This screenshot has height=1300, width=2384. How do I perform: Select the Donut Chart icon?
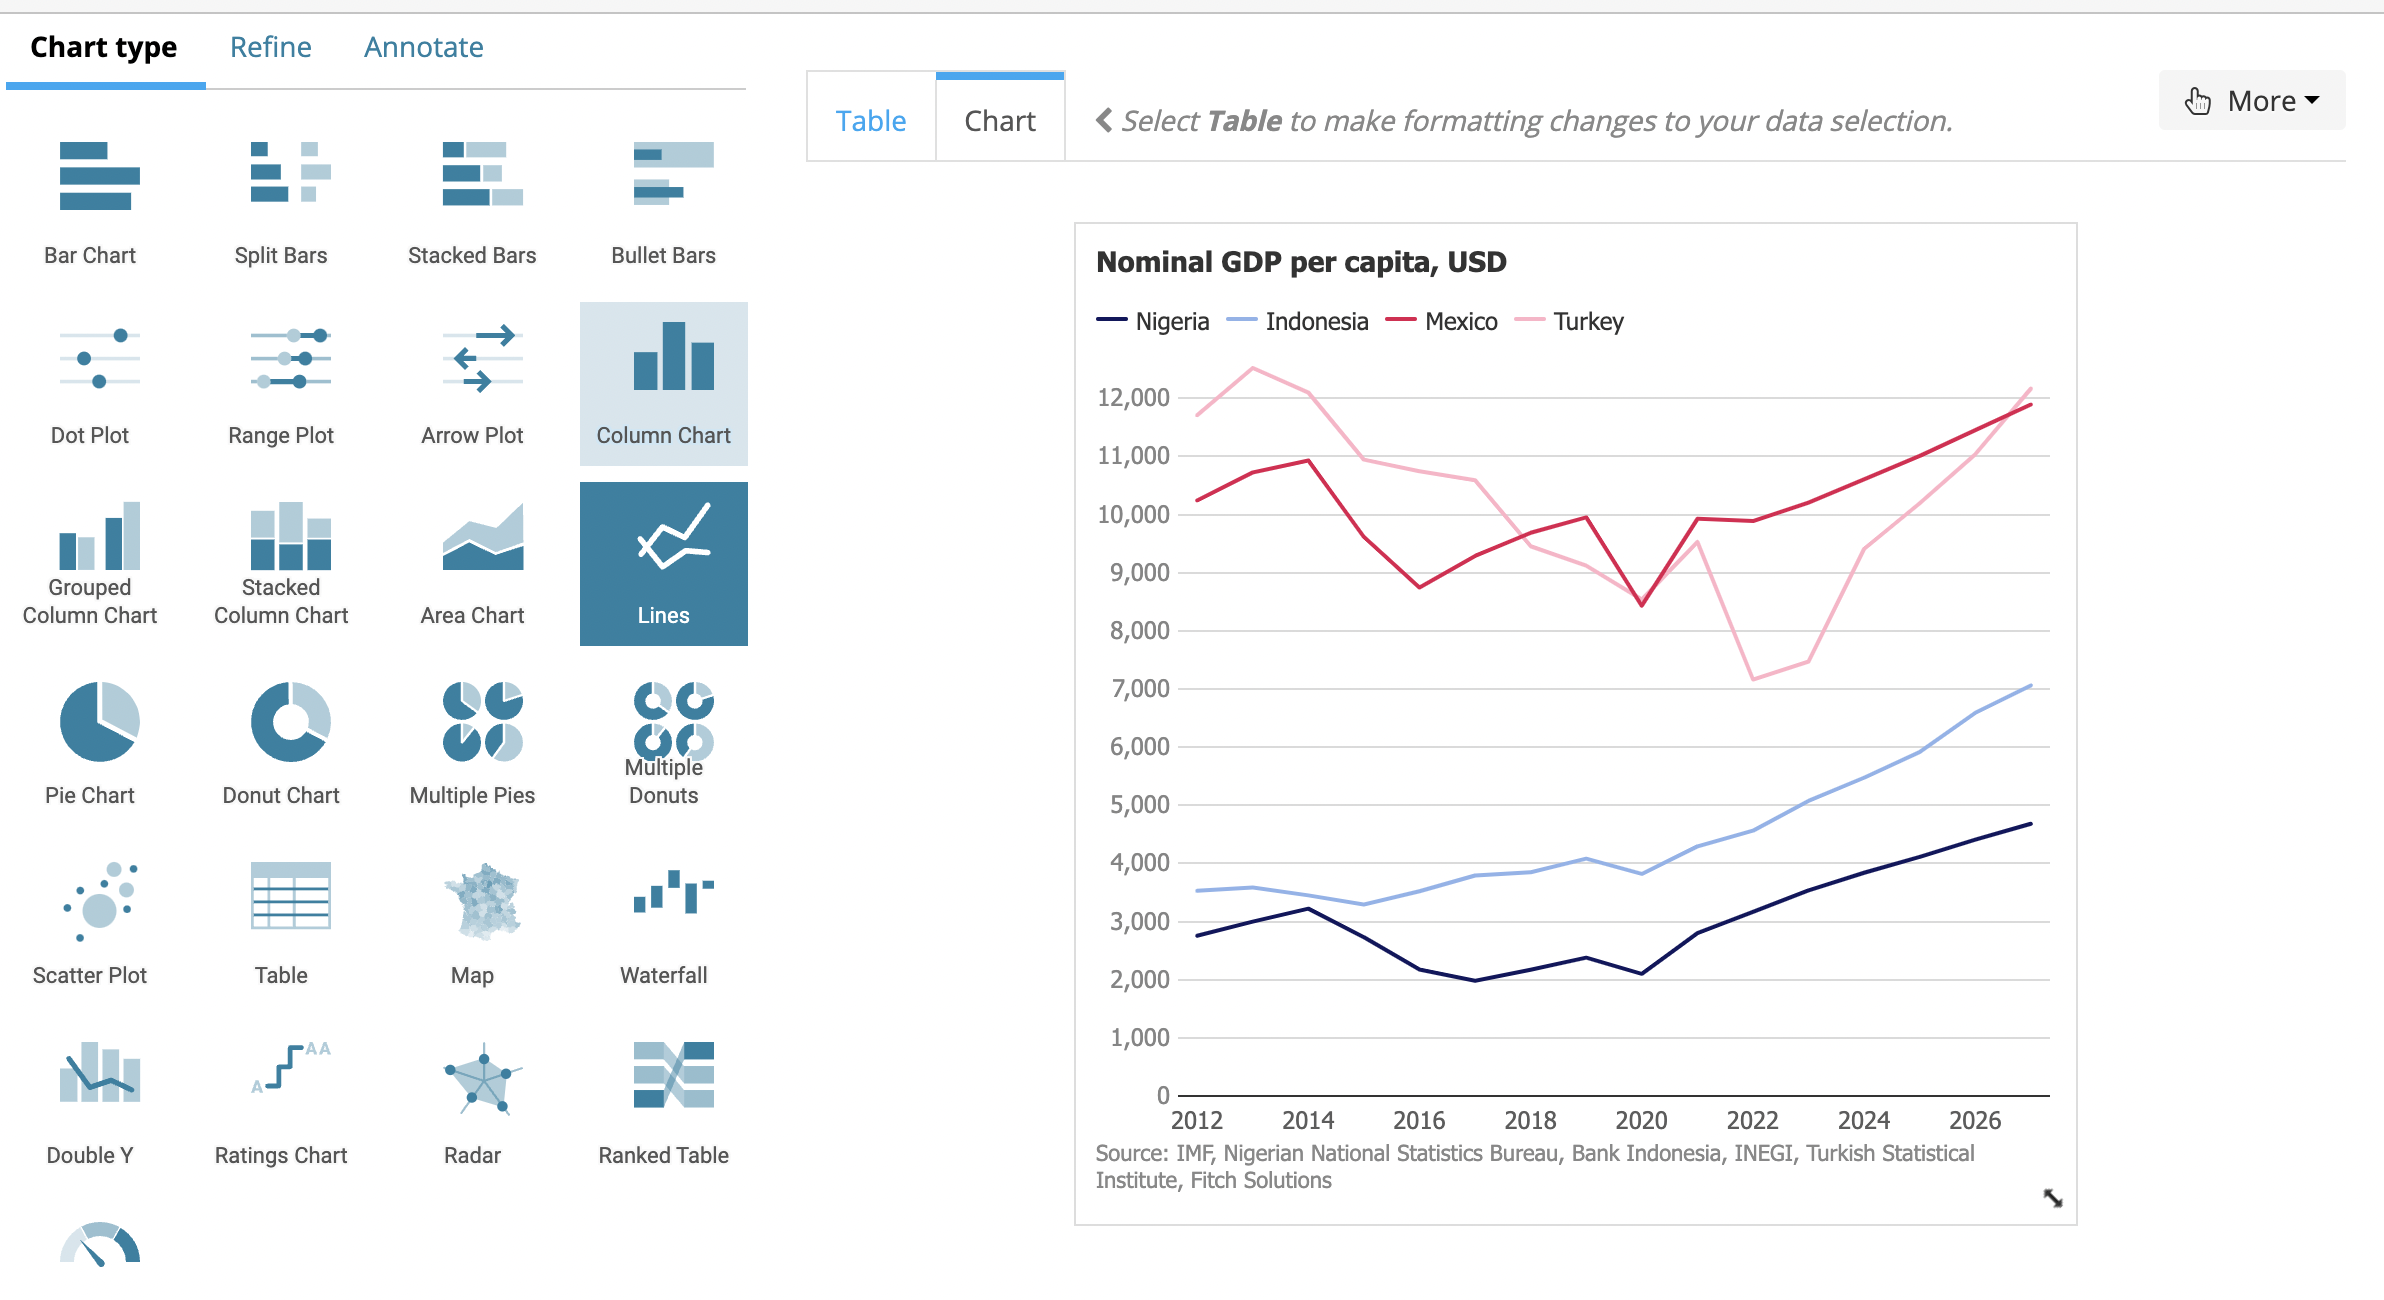click(289, 721)
